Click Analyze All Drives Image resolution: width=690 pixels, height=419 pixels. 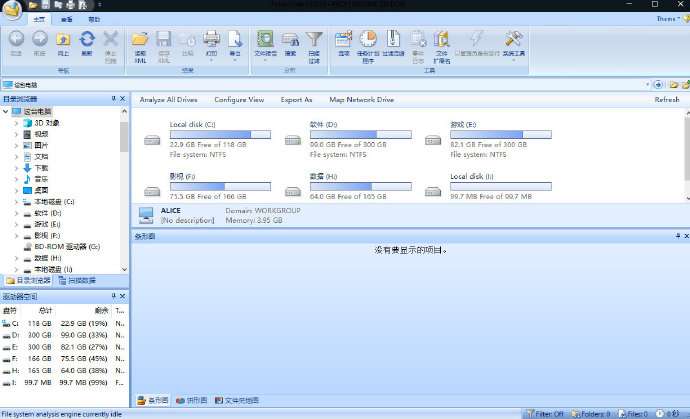[169, 100]
